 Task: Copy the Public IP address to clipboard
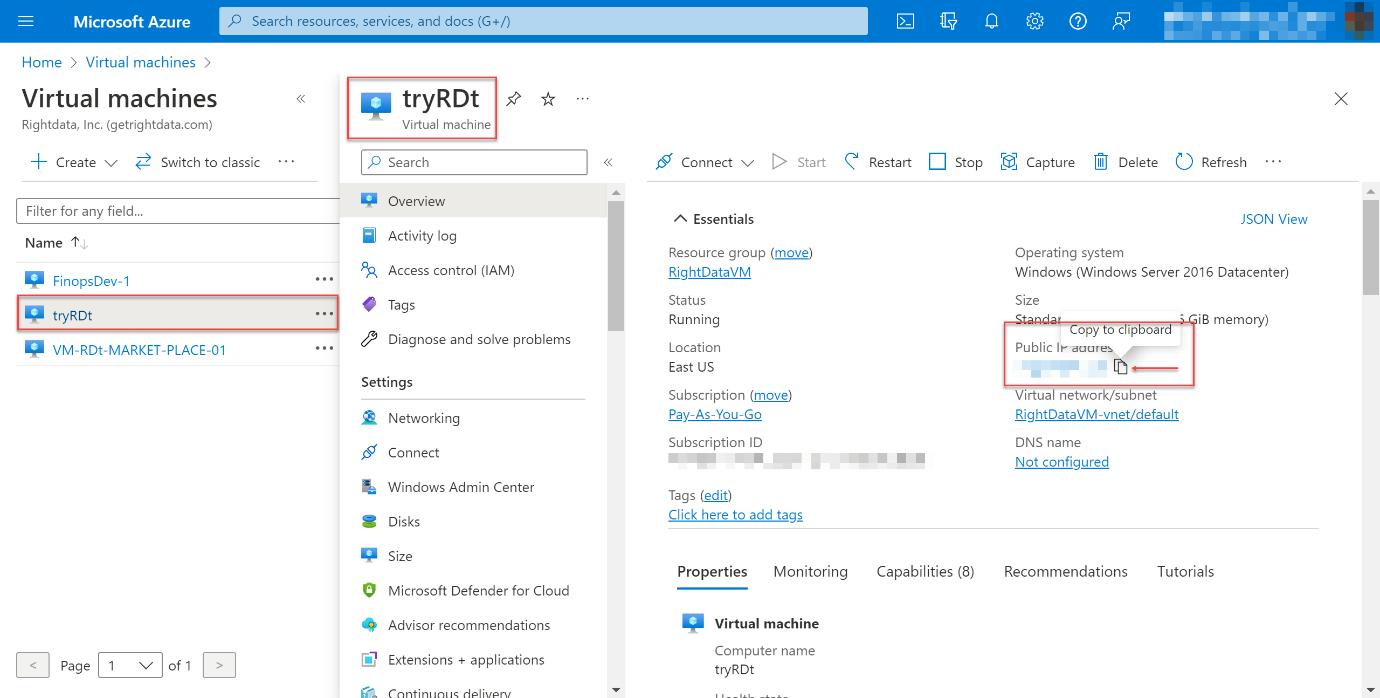point(1120,366)
